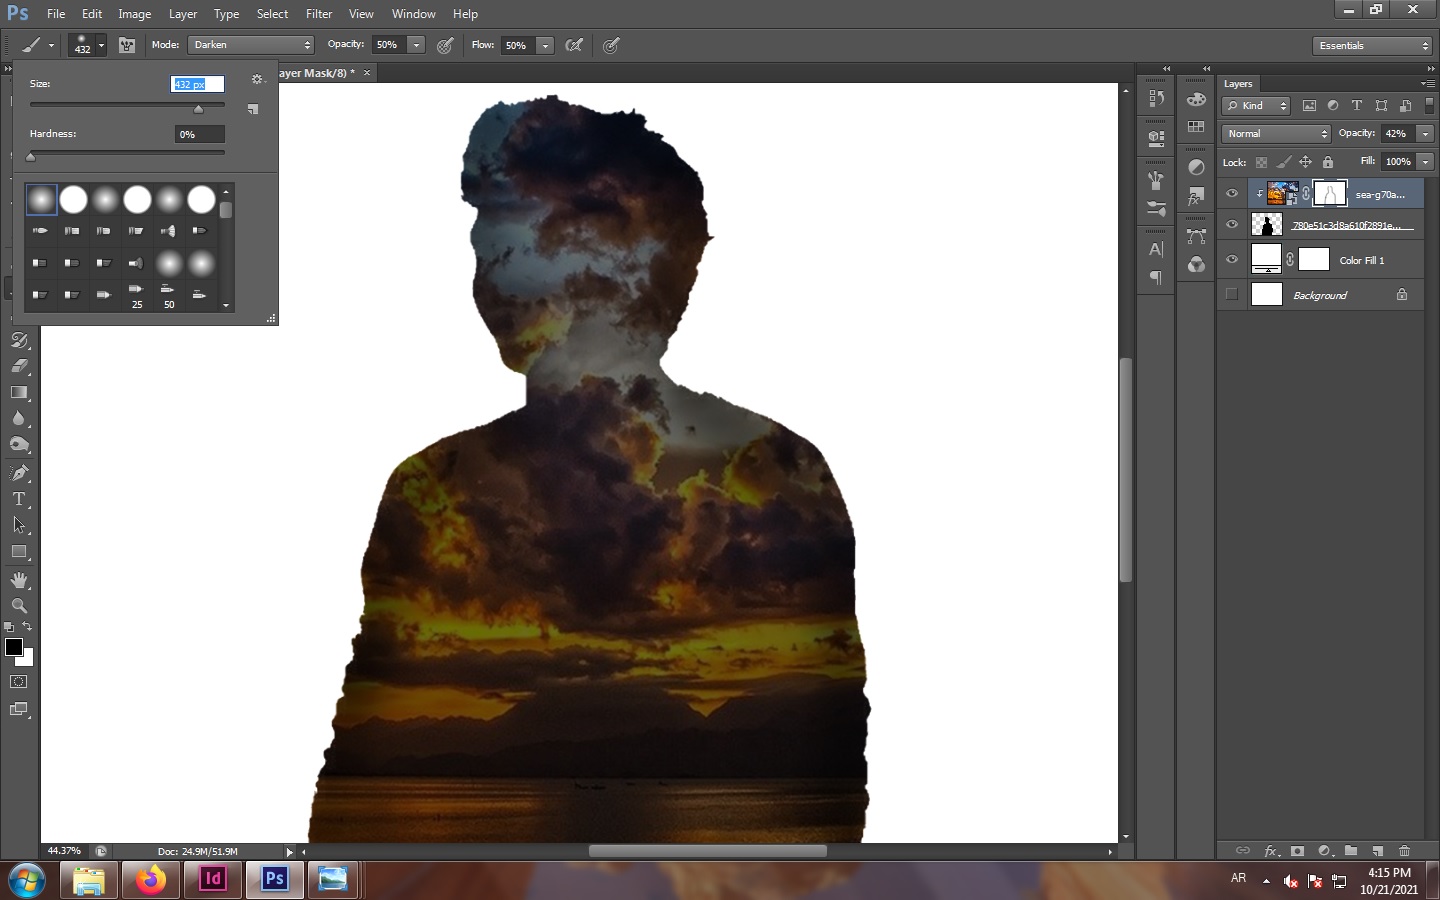
Task: Open the brush Mode dropdown showing Darken
Action: [x=251, y=45]
